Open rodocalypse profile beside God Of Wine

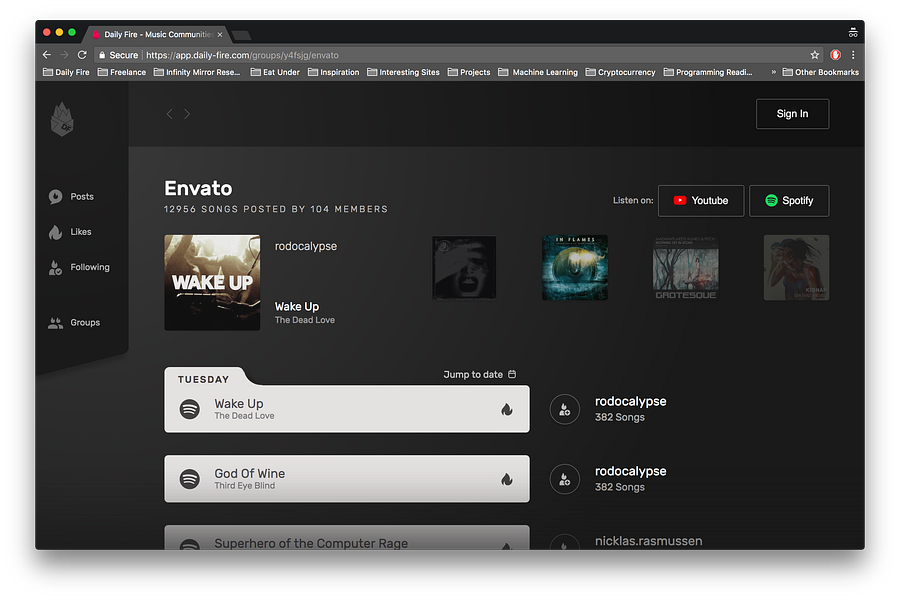click(x=630, y=471)
